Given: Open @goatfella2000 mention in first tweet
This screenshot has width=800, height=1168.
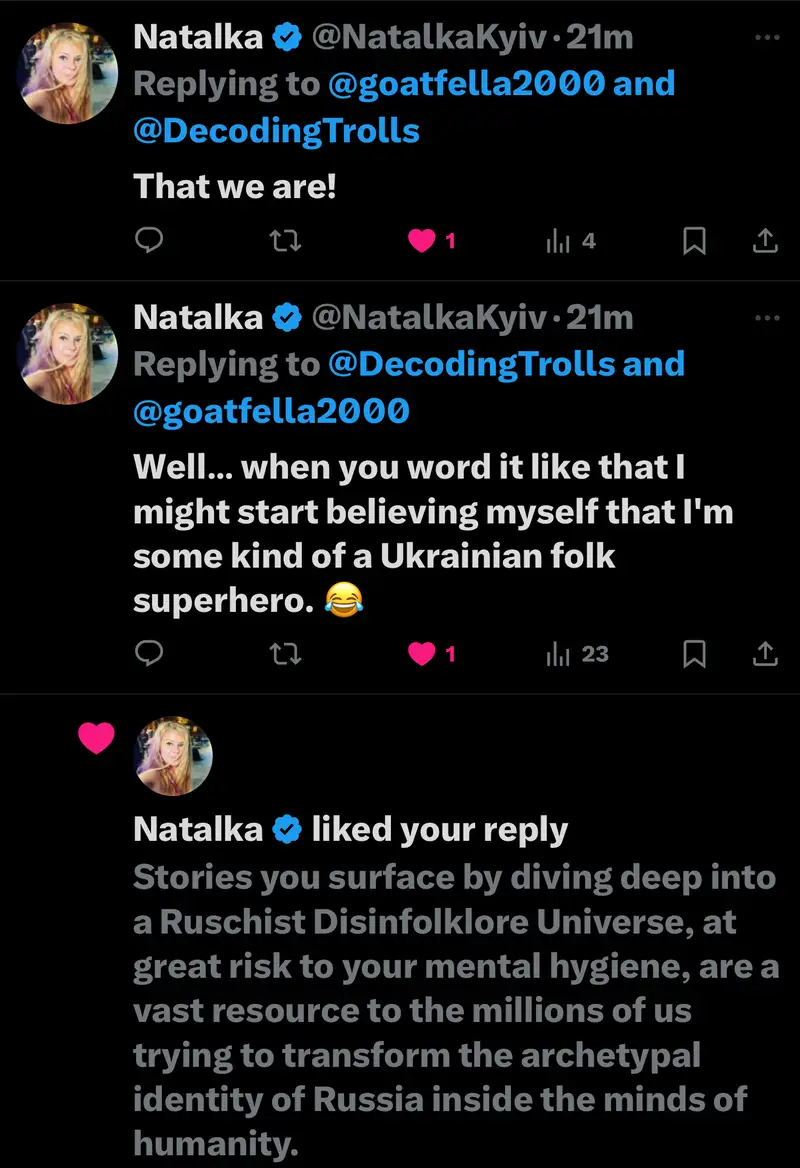Looking at the screenshot, I should pyautogui.click(x=466, y=84).
